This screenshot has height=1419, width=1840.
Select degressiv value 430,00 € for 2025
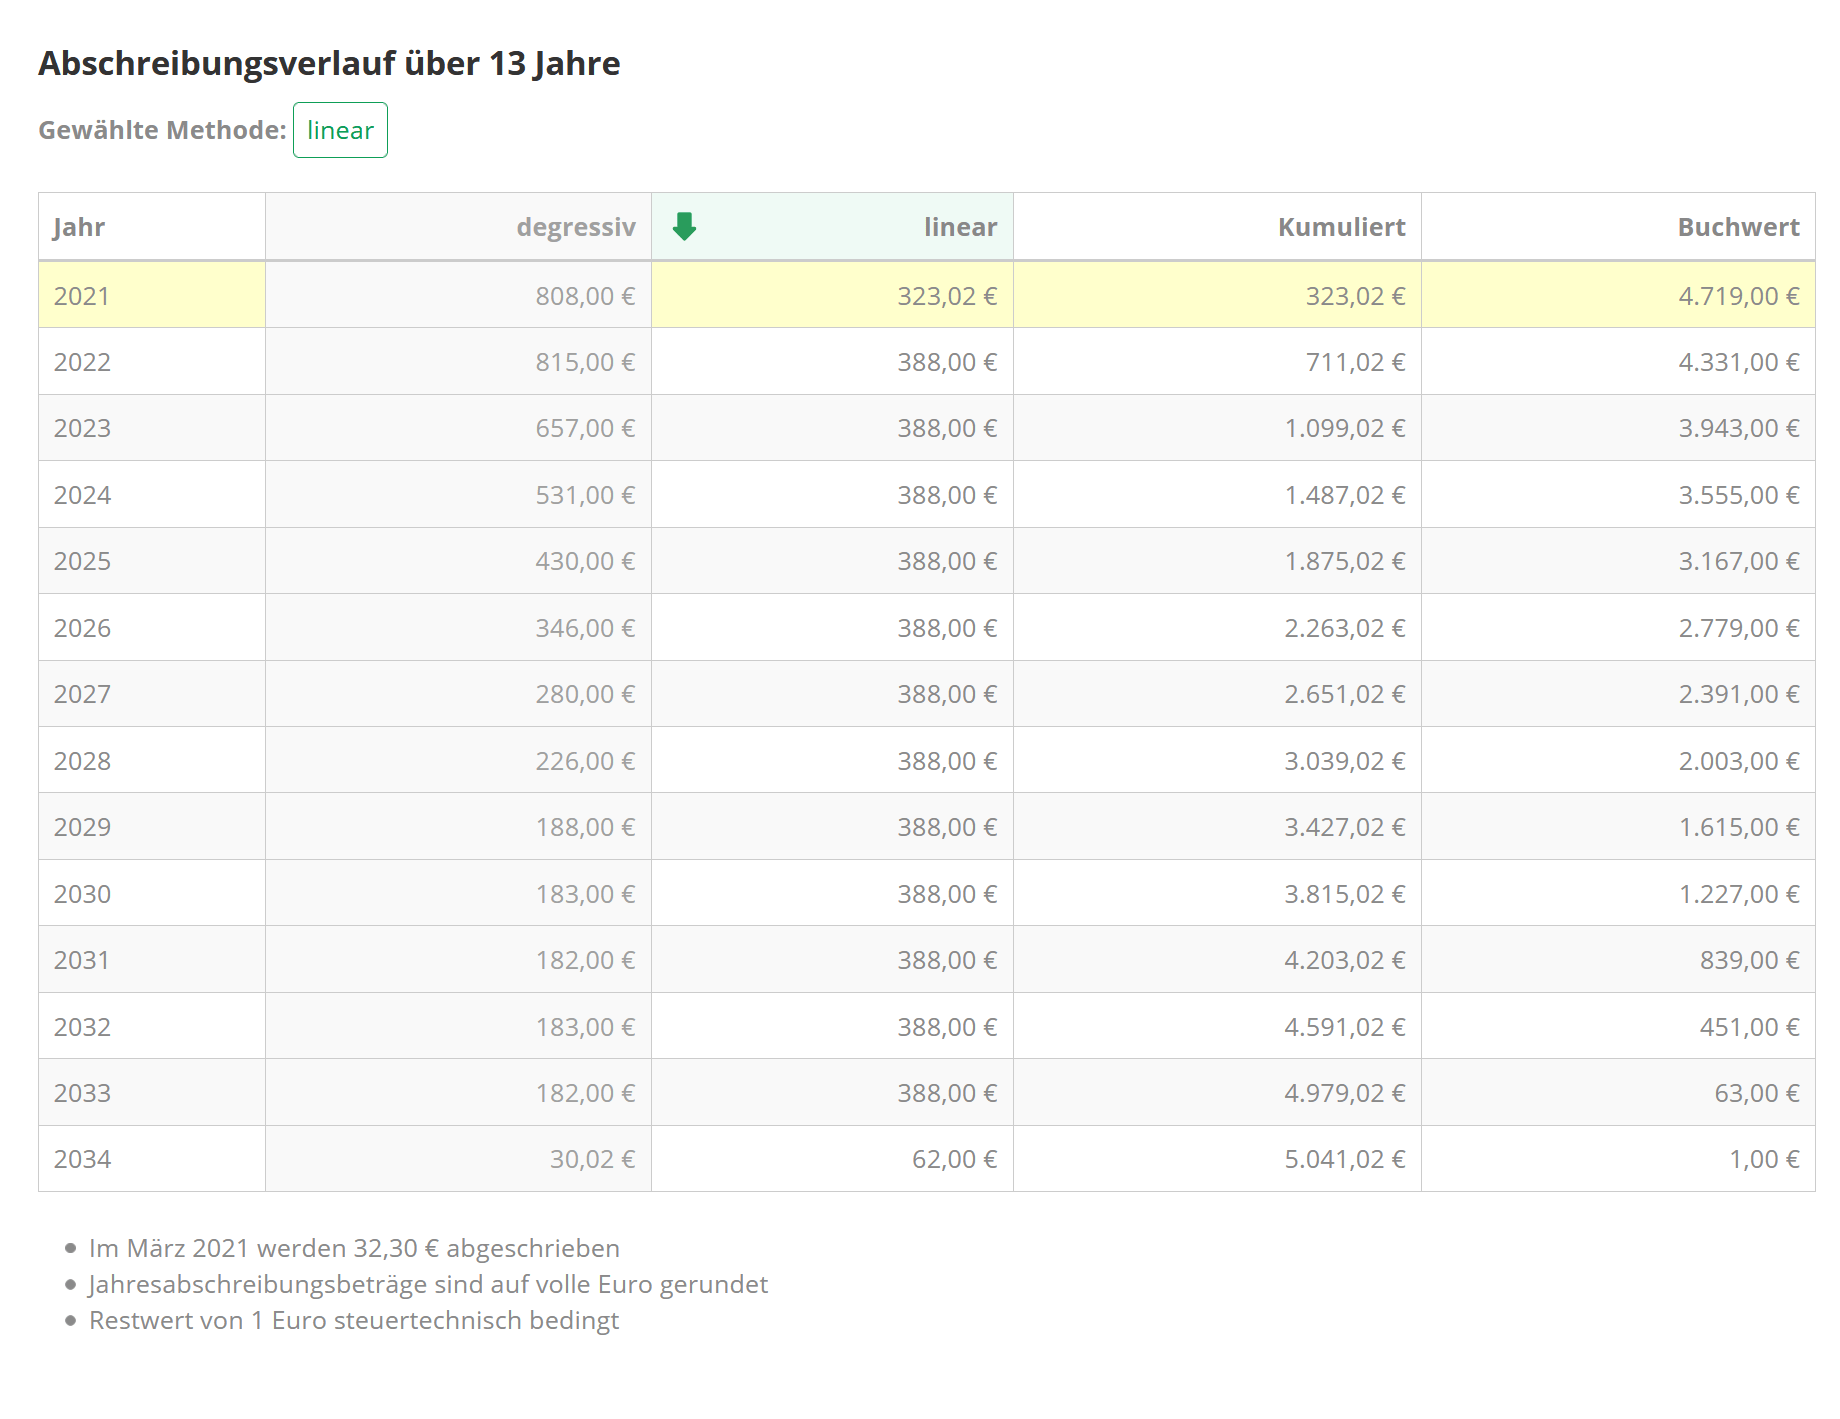point(584,561)
